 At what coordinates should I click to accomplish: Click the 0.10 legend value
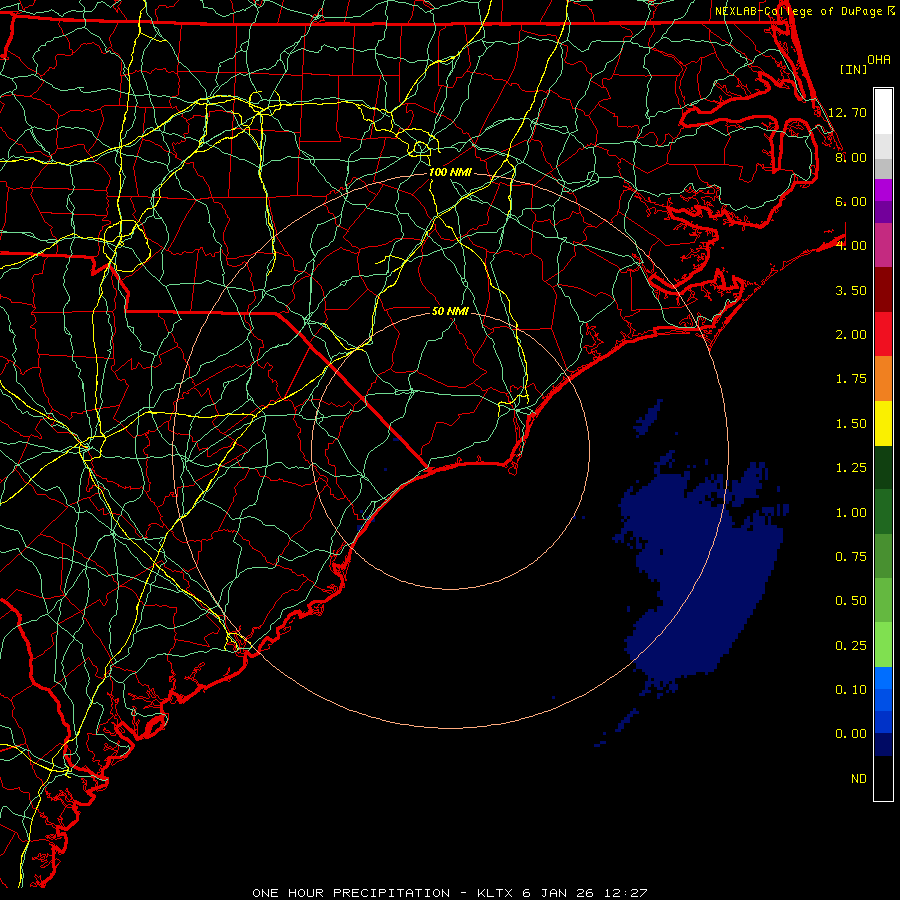[x=851, y=690]
